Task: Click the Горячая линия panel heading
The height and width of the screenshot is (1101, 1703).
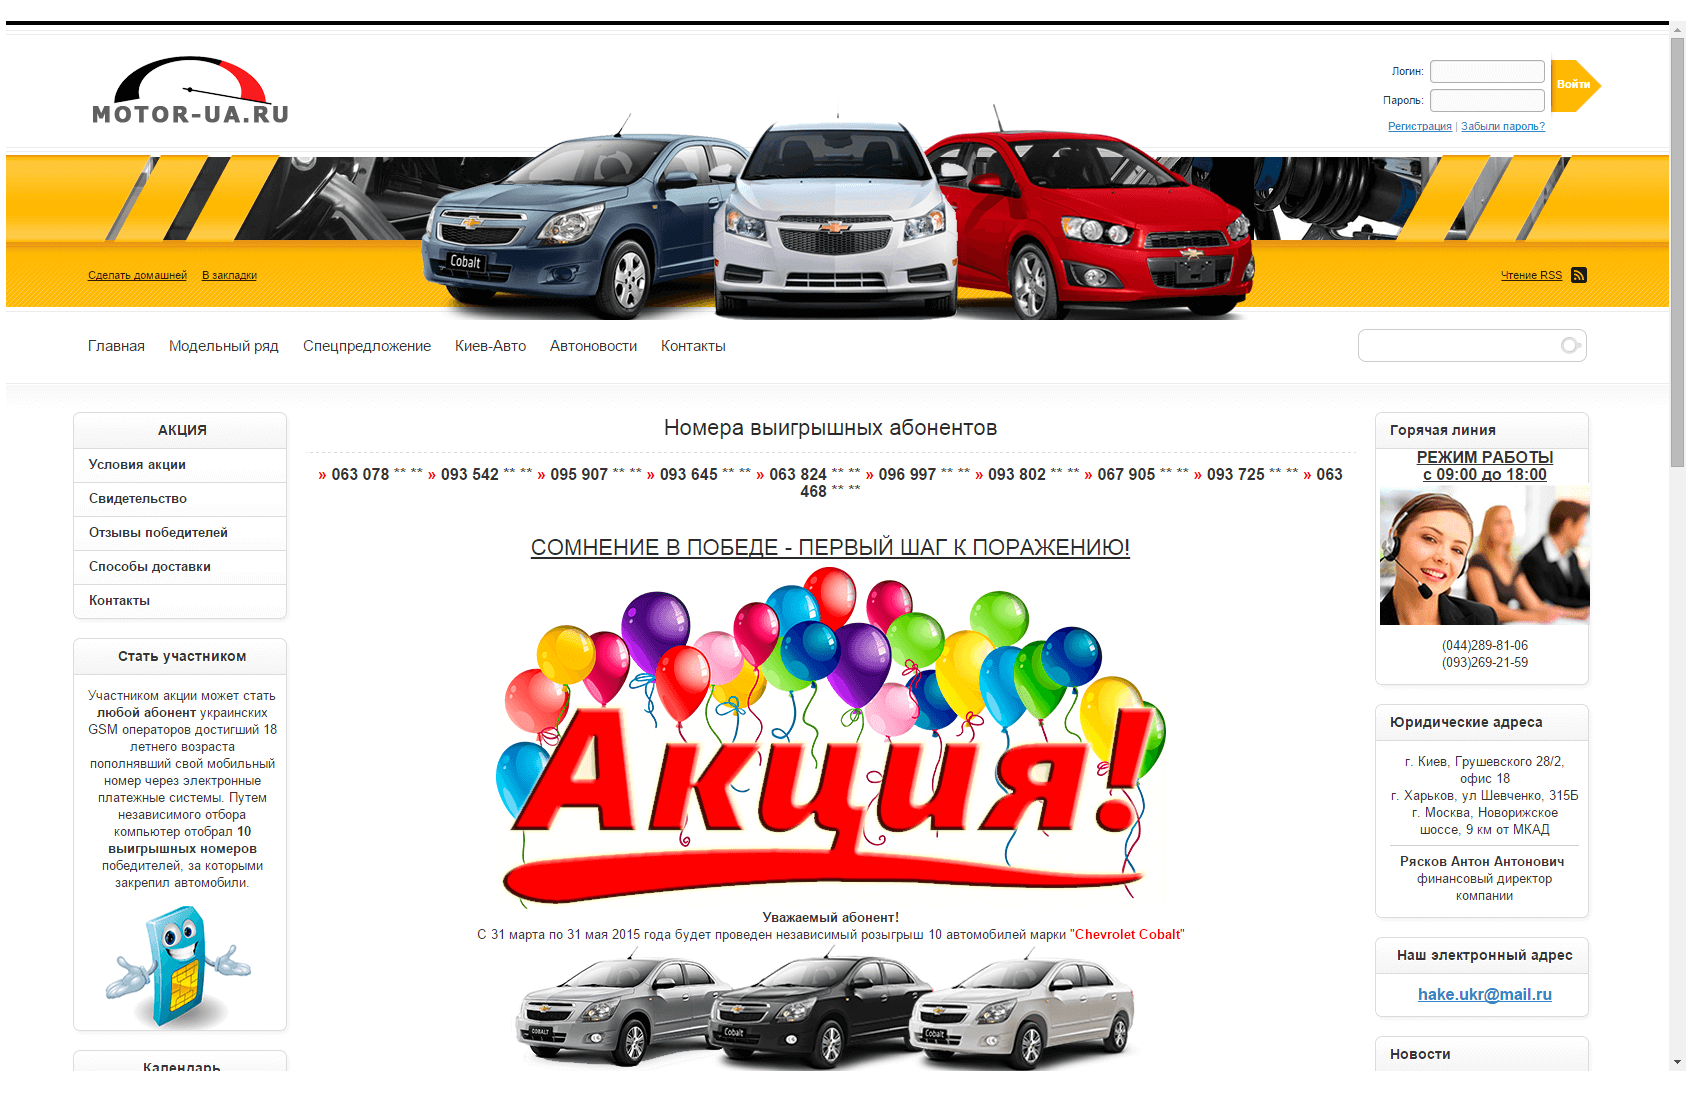Action: pyautogui.click(x=1443, y=430)
